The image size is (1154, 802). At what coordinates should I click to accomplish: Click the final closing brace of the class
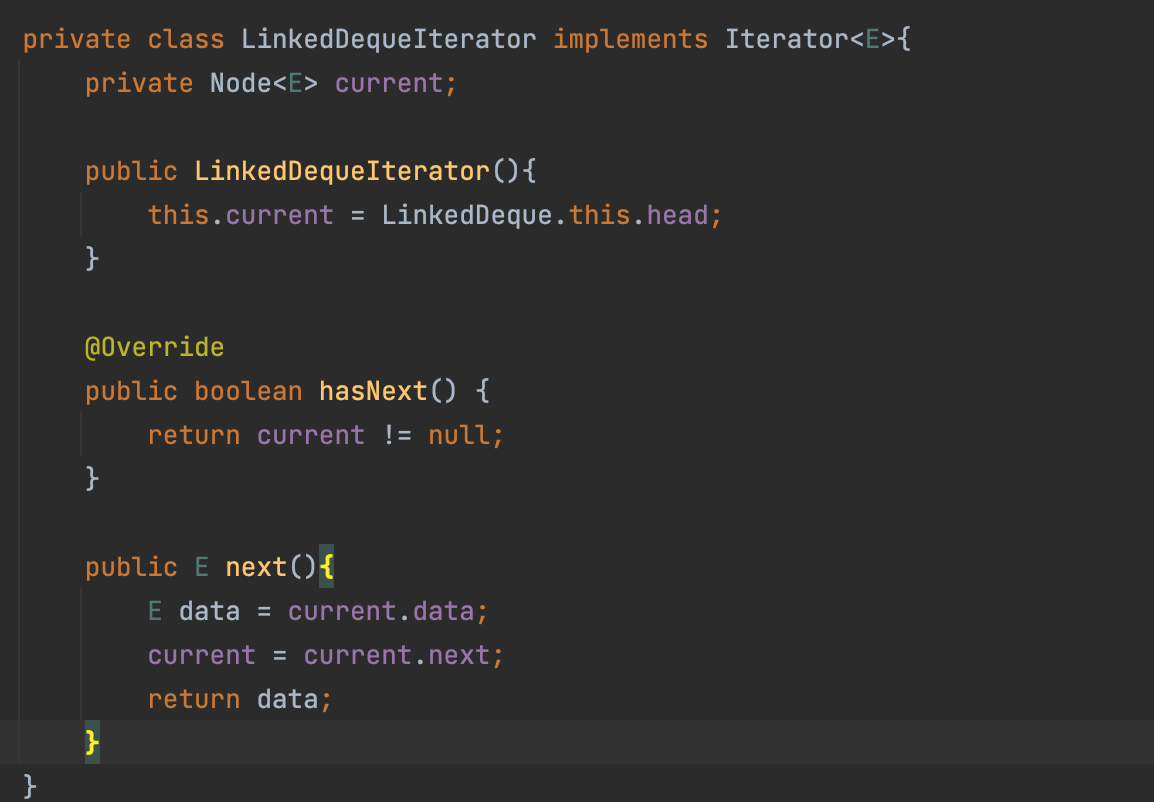30,785
